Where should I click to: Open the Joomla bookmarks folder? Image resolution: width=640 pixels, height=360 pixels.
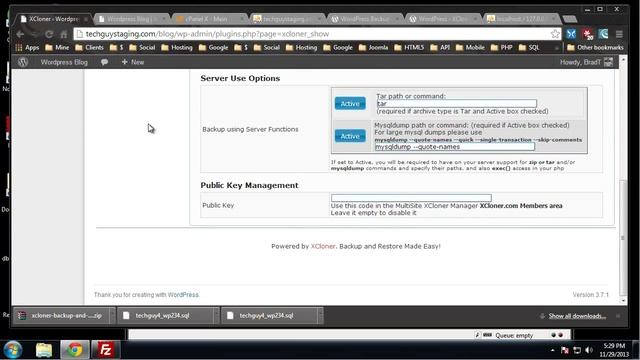coord(373,48)
